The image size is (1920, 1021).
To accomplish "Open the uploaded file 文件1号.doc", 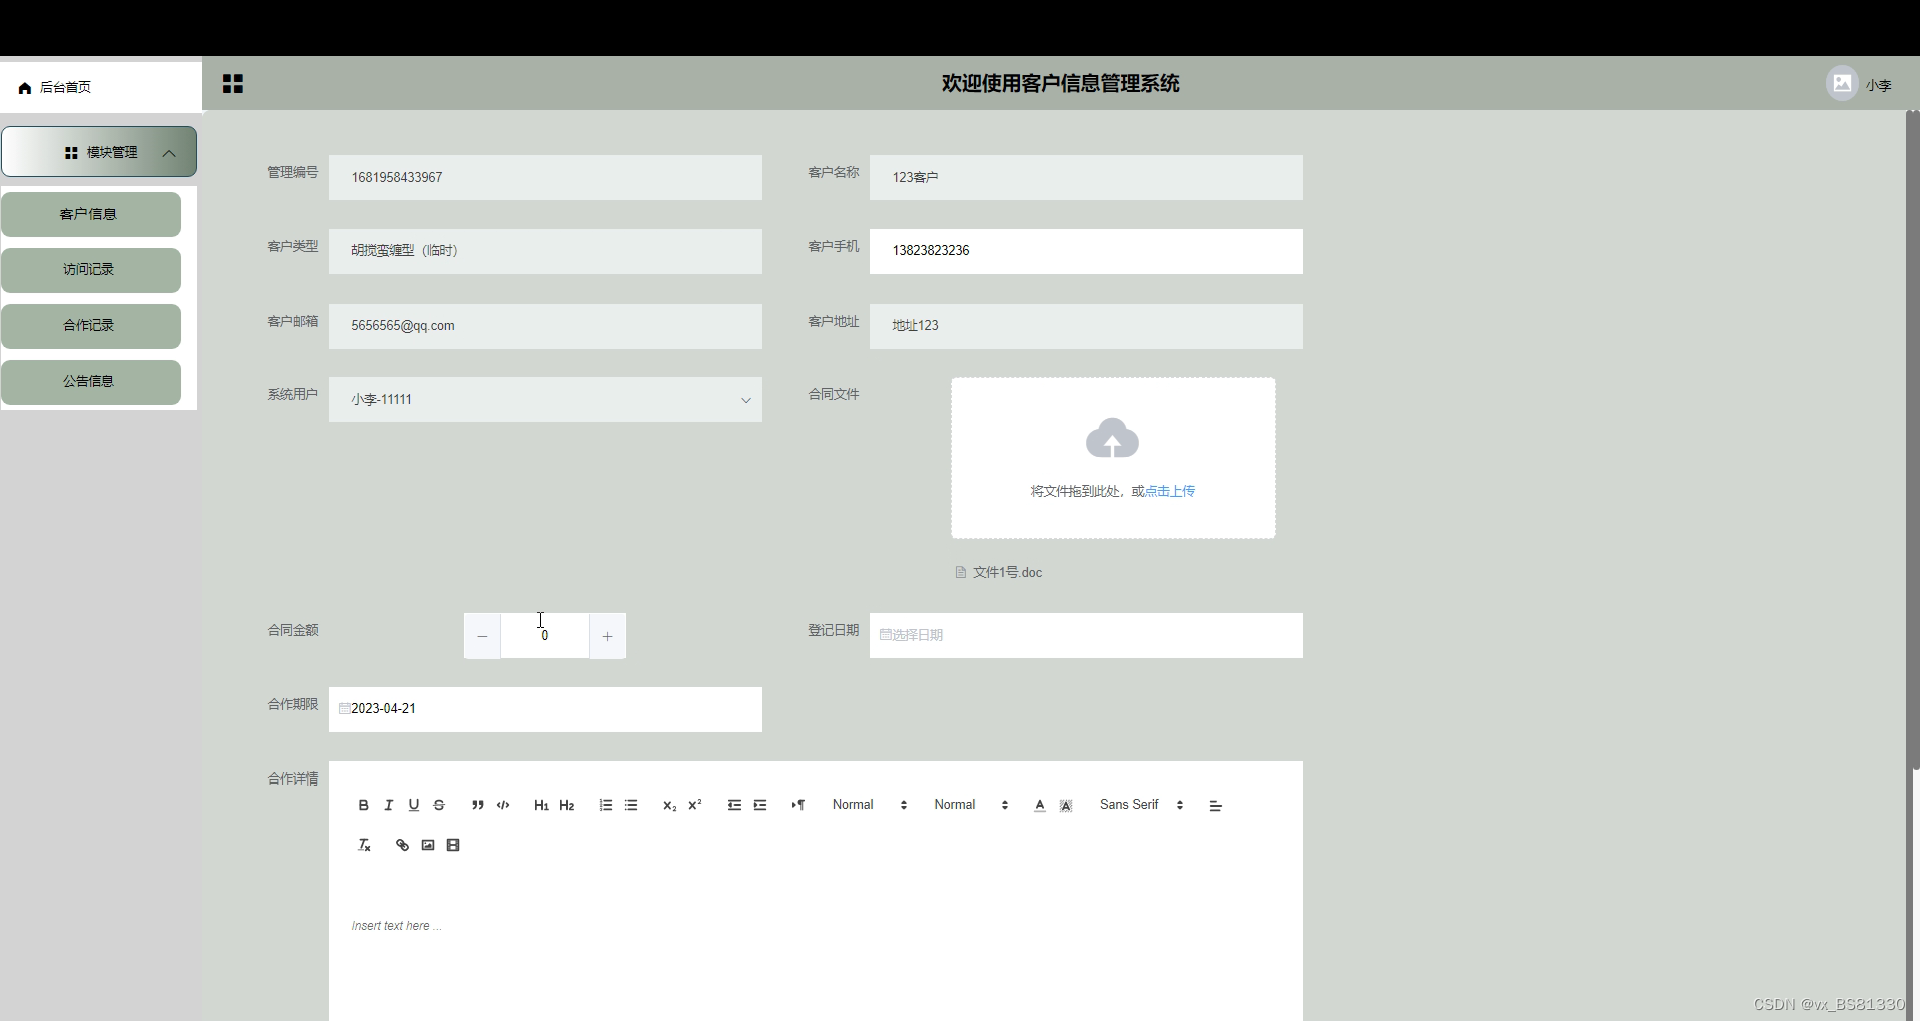I will click(1007, 572).
